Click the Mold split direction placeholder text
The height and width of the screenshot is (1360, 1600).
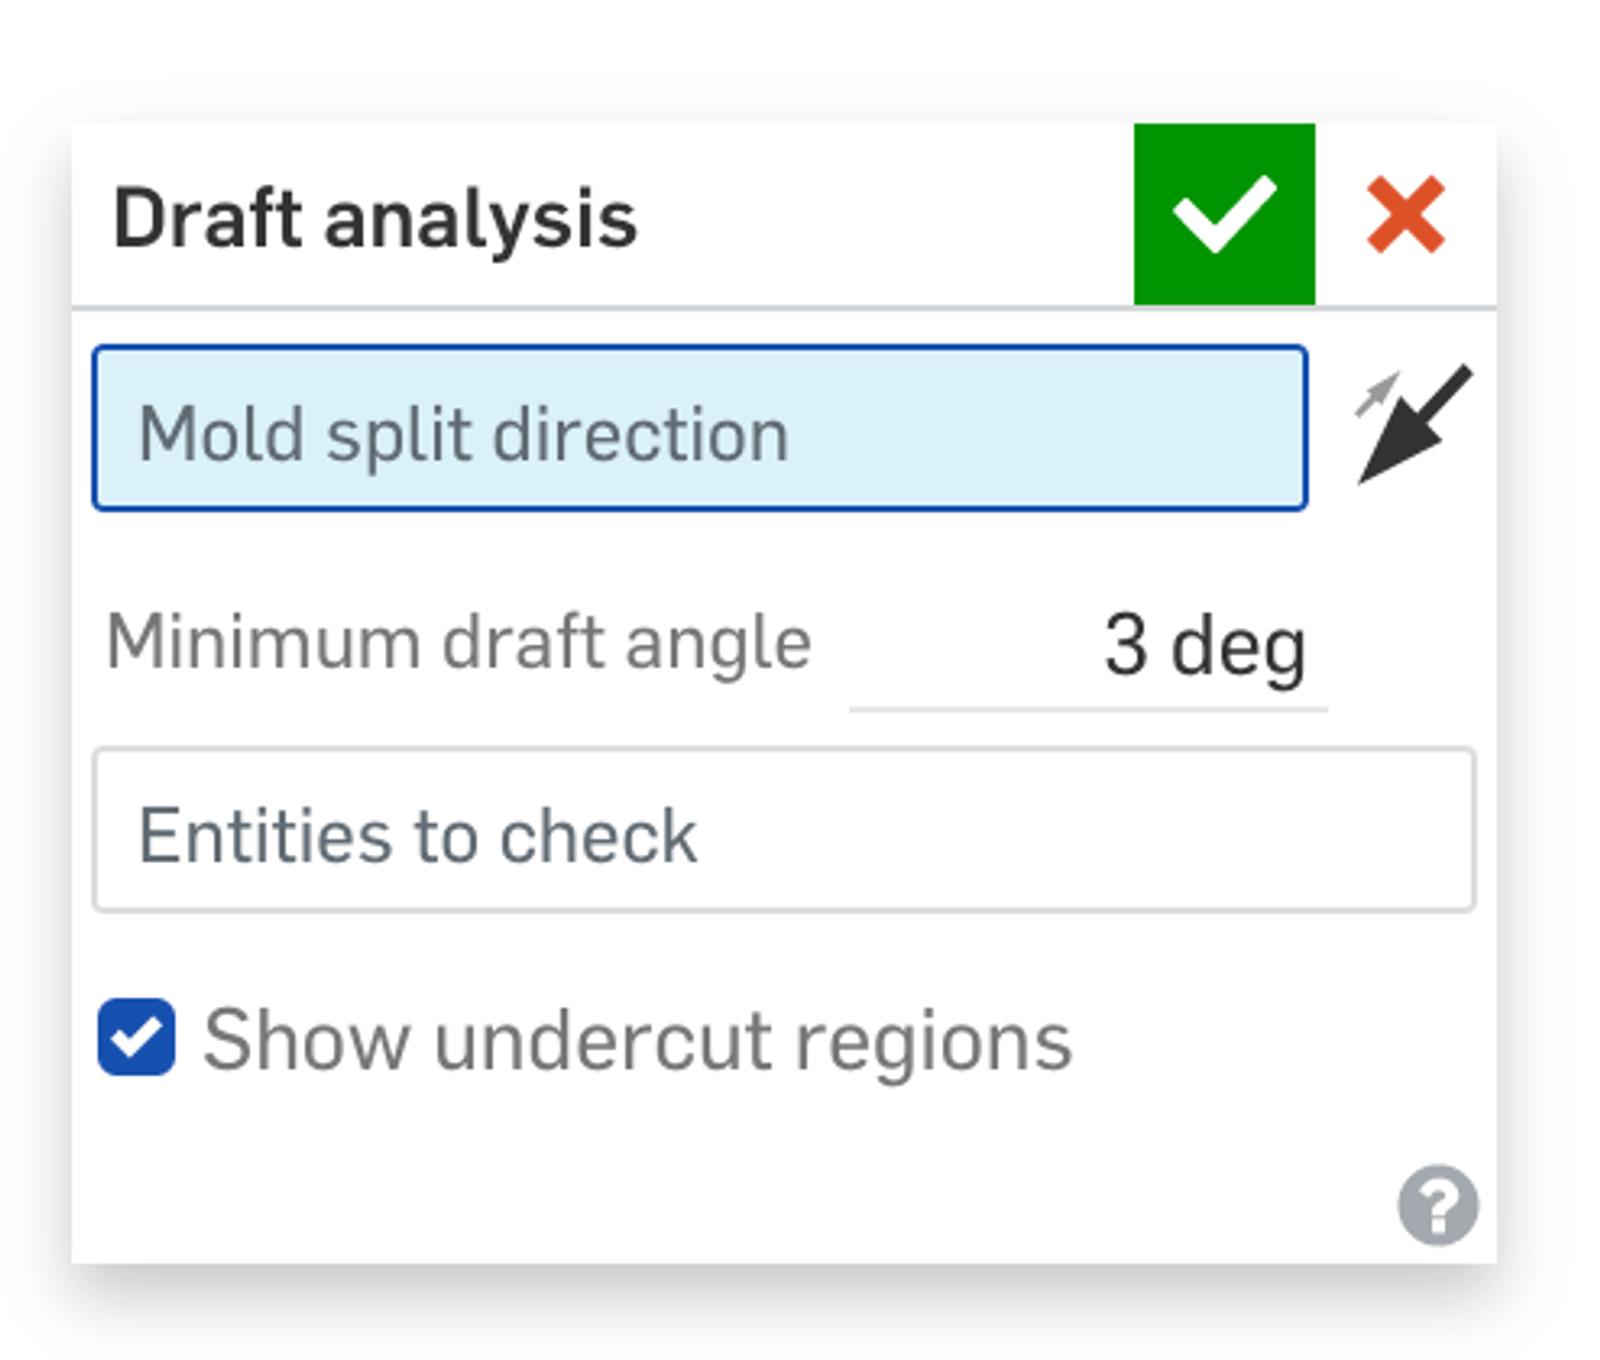click(x=463, y=435)
